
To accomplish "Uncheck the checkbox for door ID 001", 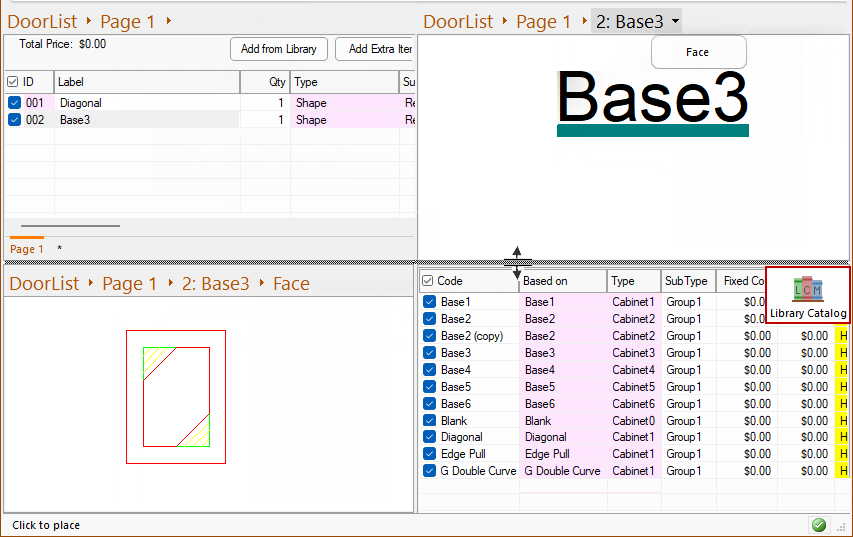I will click(x=14, y=103).
